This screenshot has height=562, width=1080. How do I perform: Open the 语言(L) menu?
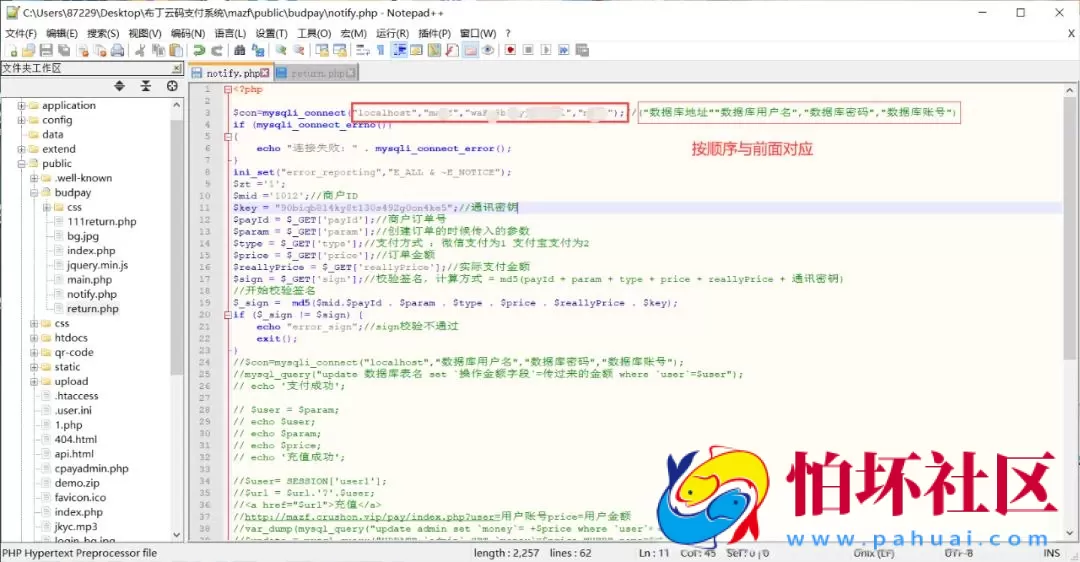(230, 33)
